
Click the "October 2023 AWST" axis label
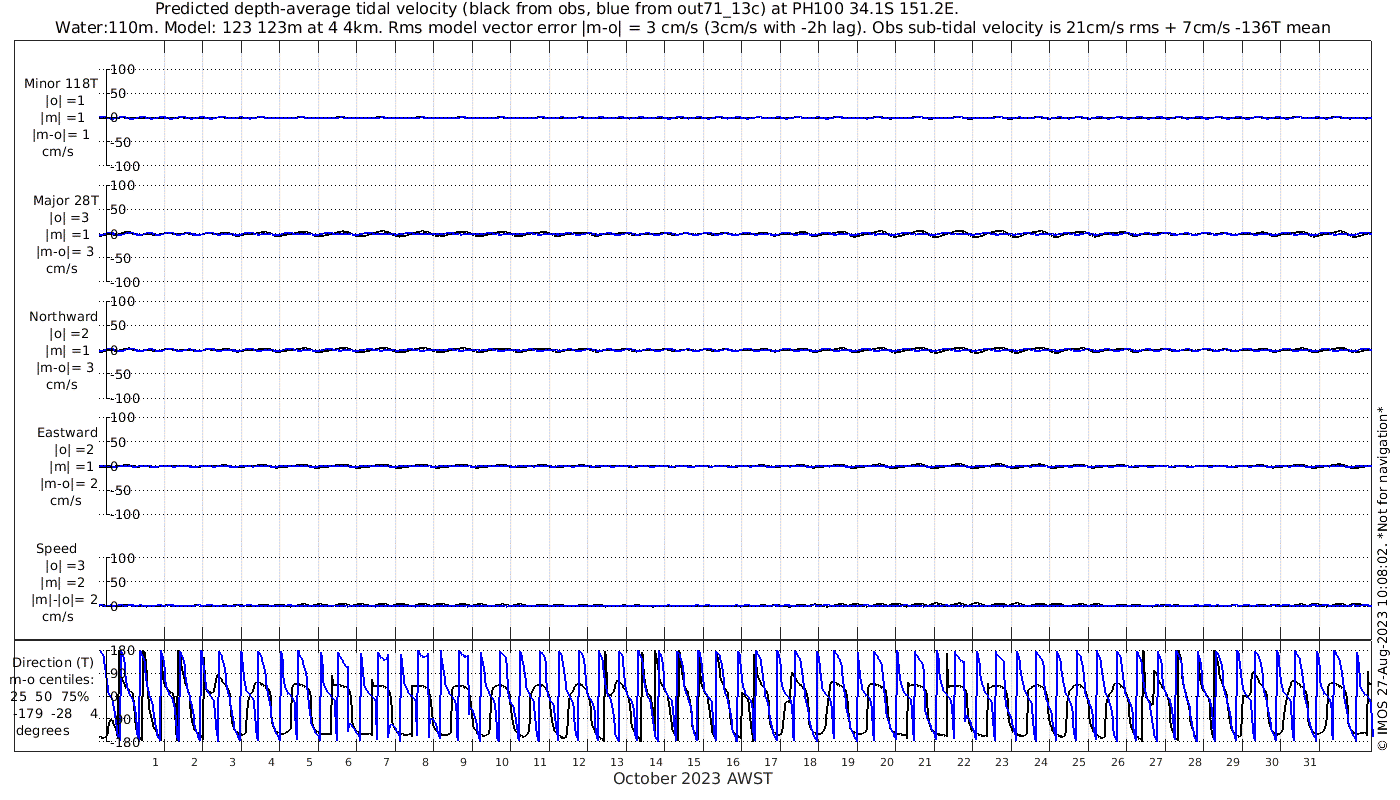[x=693, y=778]
